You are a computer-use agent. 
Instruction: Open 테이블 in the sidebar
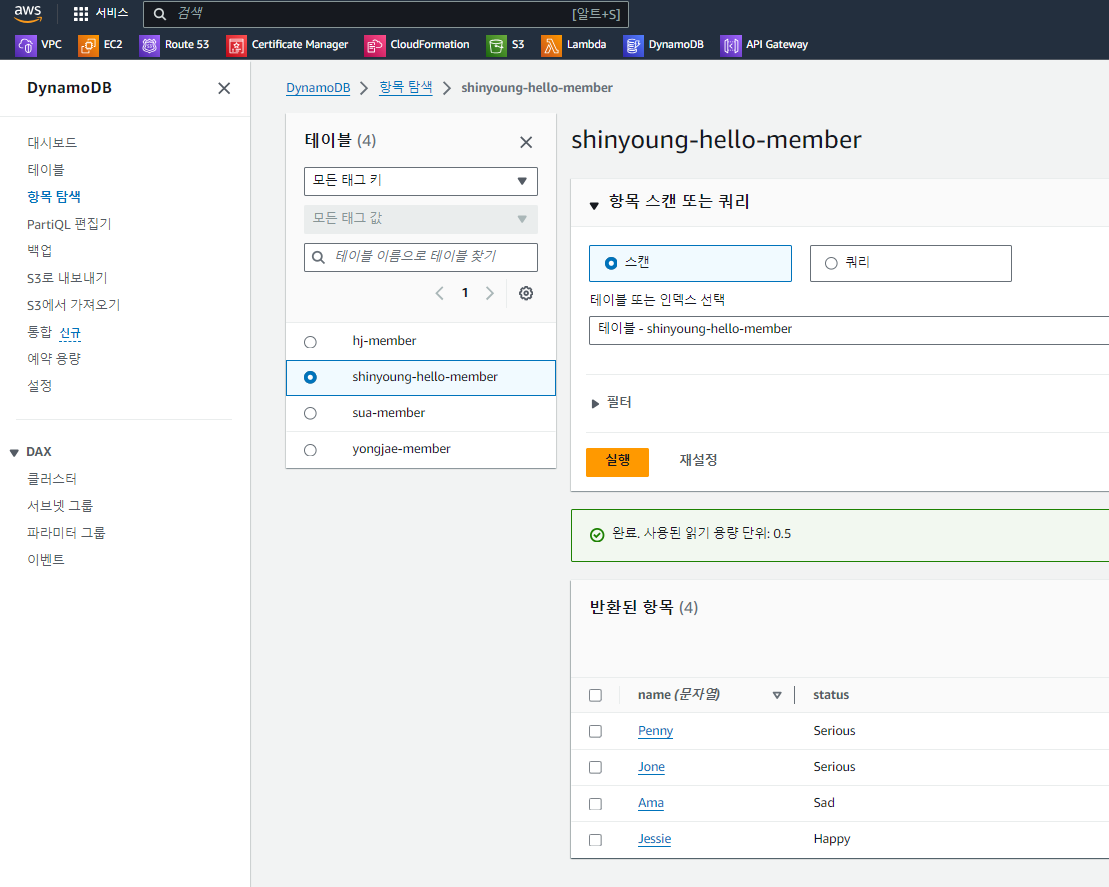tap(46, 170)
